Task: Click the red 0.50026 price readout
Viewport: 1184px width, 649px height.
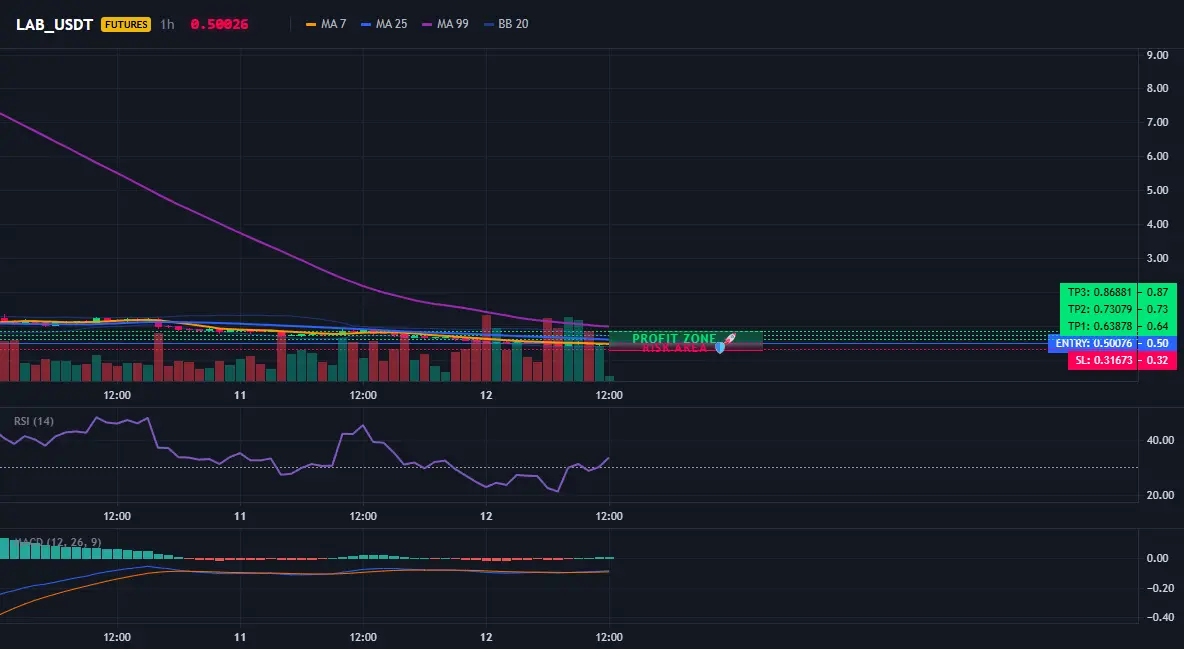Action: pos(219,24)
